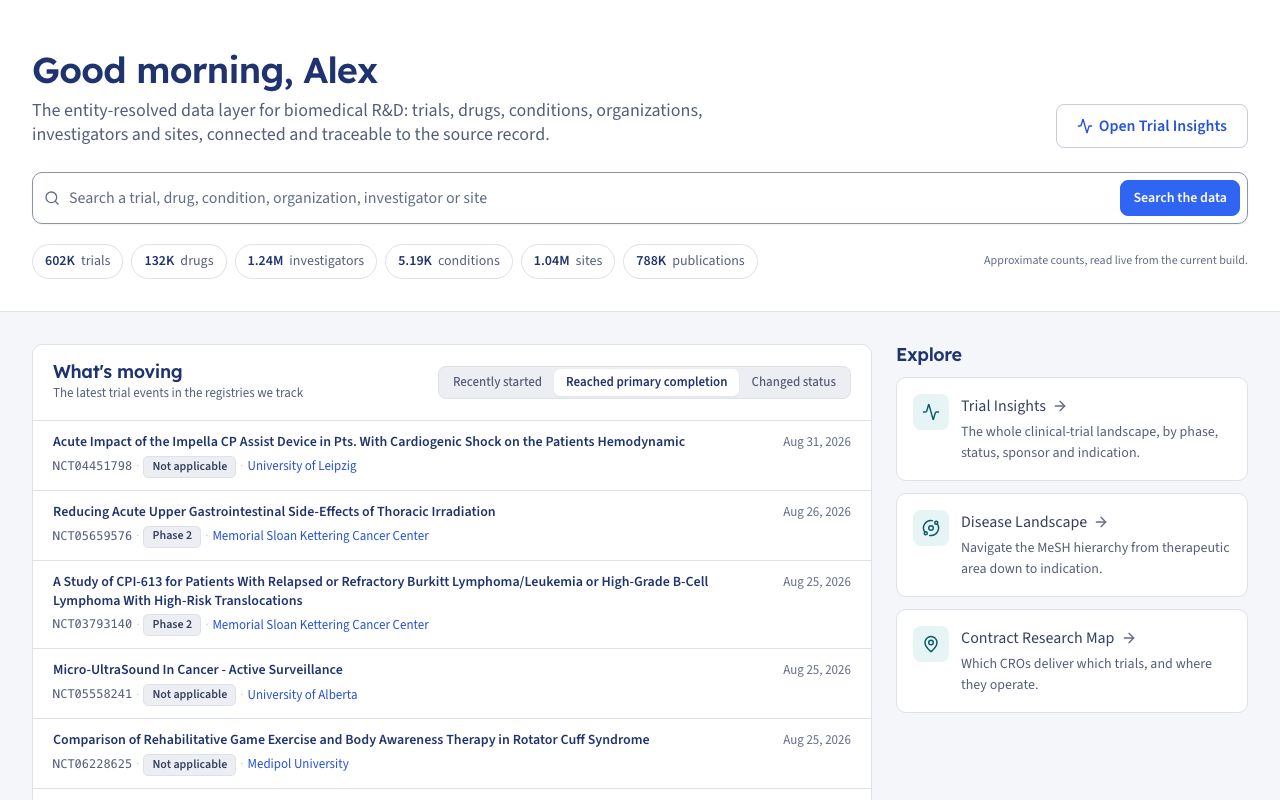This screenshot has height=800, width=1280.
Task: Click trial ID NCT05558241
Action: [x=92, y=695]
